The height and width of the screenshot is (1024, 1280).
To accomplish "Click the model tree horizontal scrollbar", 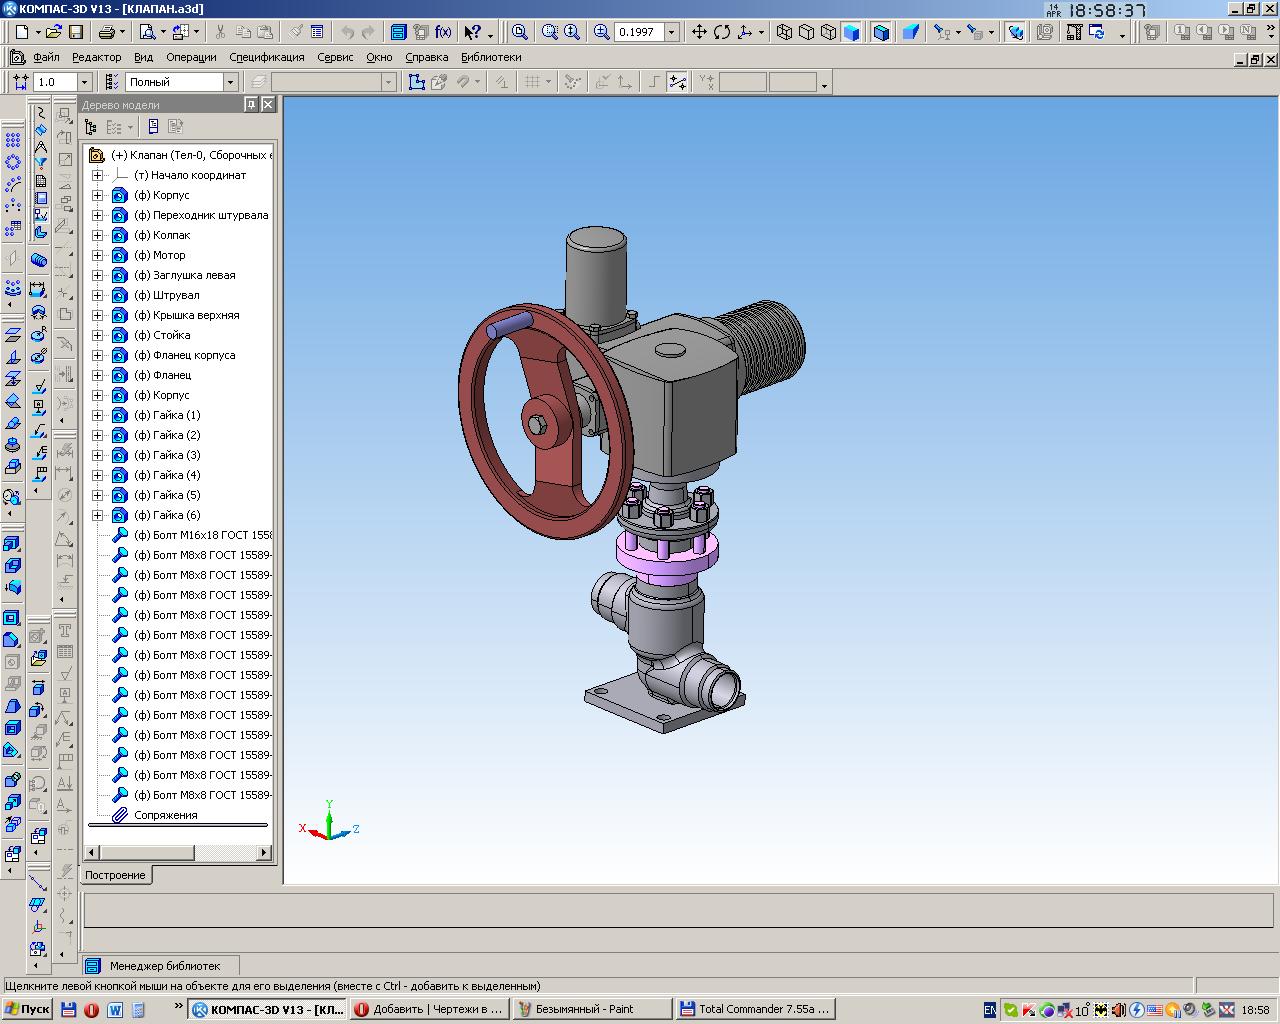I will click(x=146, y=853).
